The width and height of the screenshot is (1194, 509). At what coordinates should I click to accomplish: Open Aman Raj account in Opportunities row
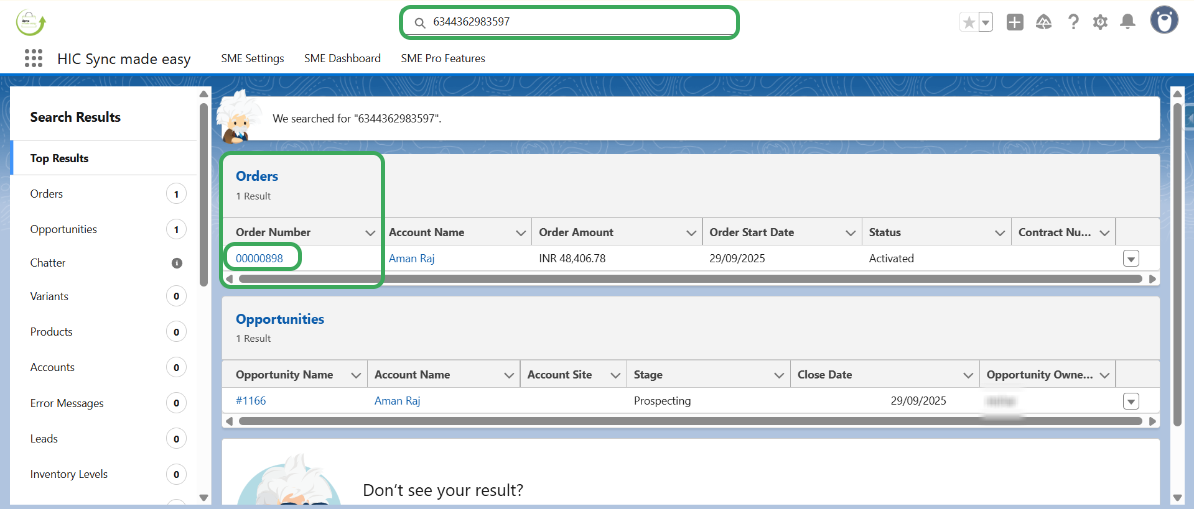397,401
